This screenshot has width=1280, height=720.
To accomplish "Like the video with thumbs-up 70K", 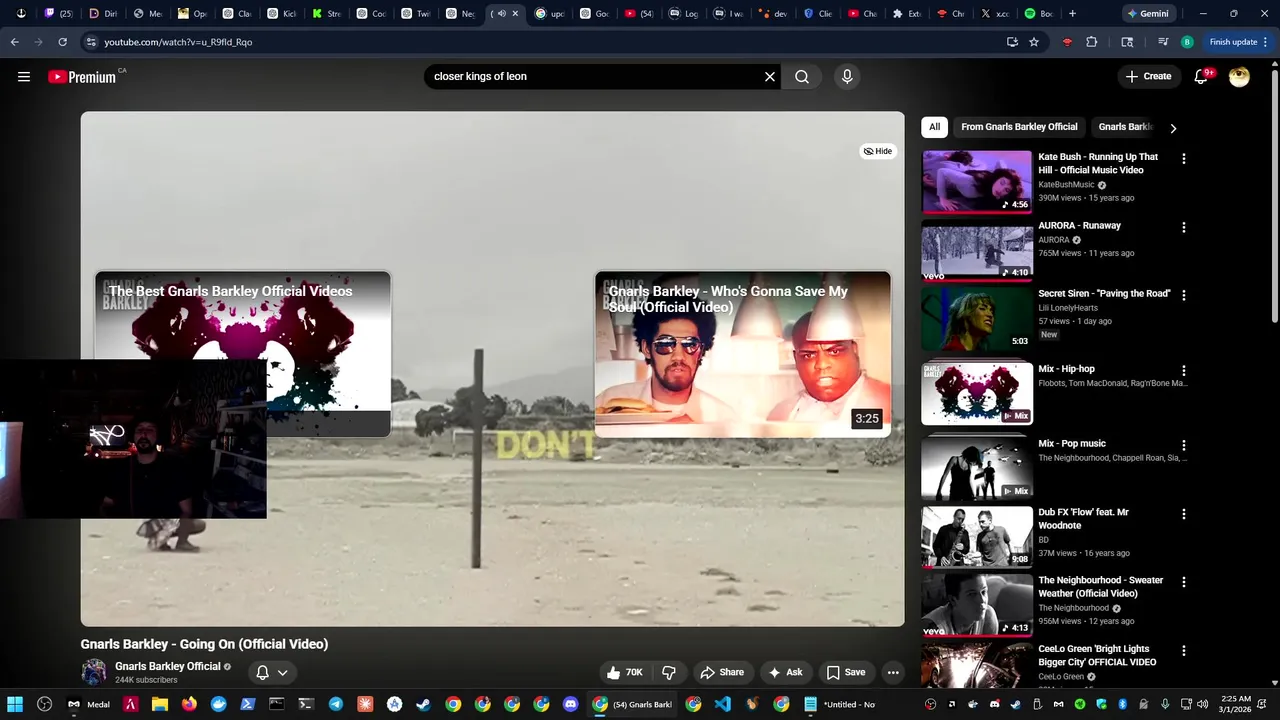I will [x=624, y=672].
